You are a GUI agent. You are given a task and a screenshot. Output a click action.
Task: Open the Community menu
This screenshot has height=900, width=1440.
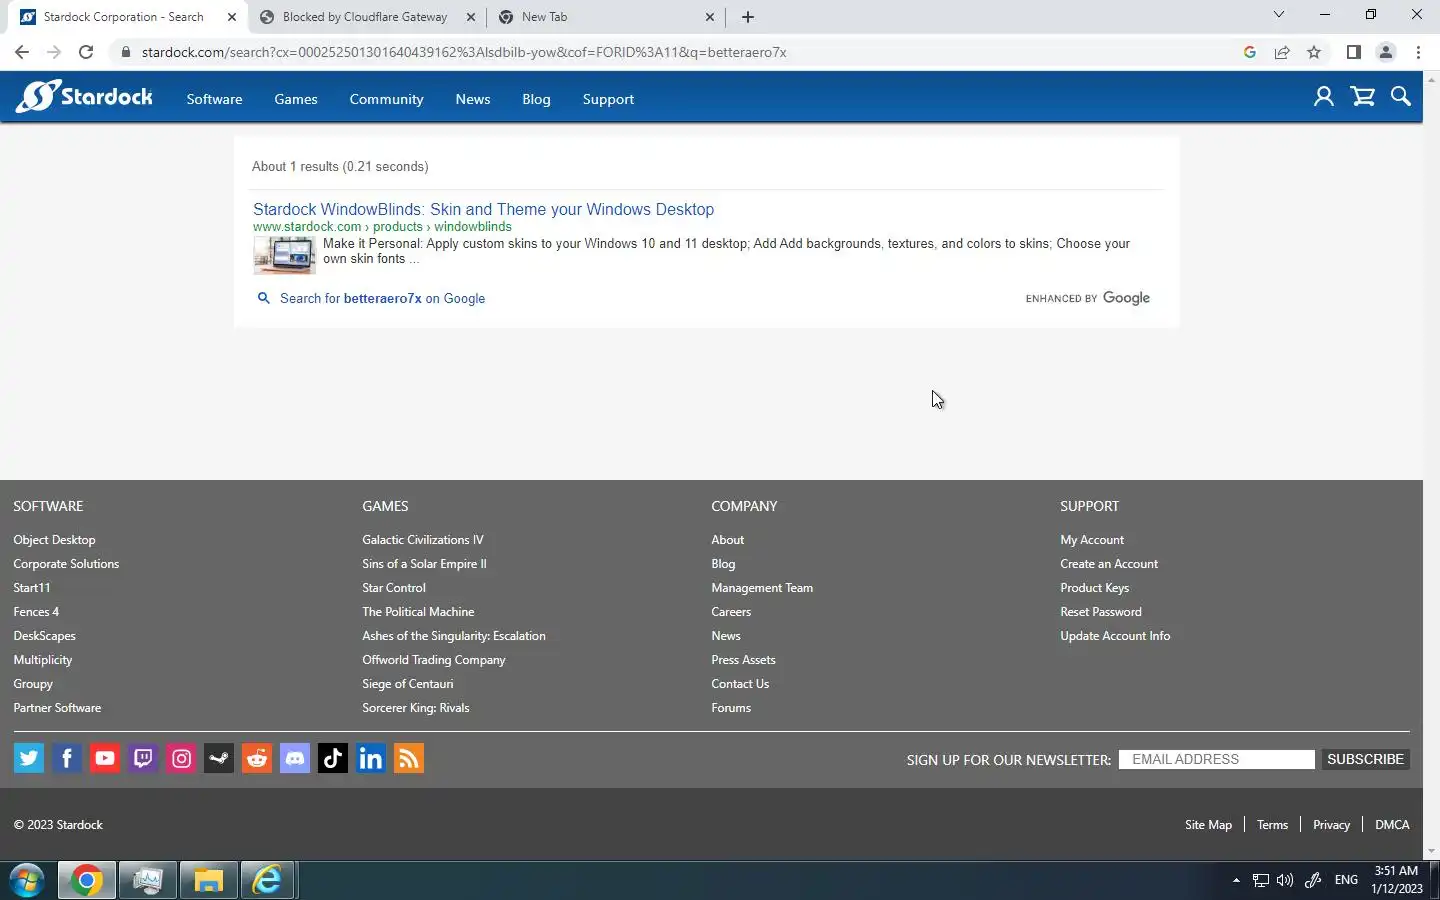tap(386, 99)
